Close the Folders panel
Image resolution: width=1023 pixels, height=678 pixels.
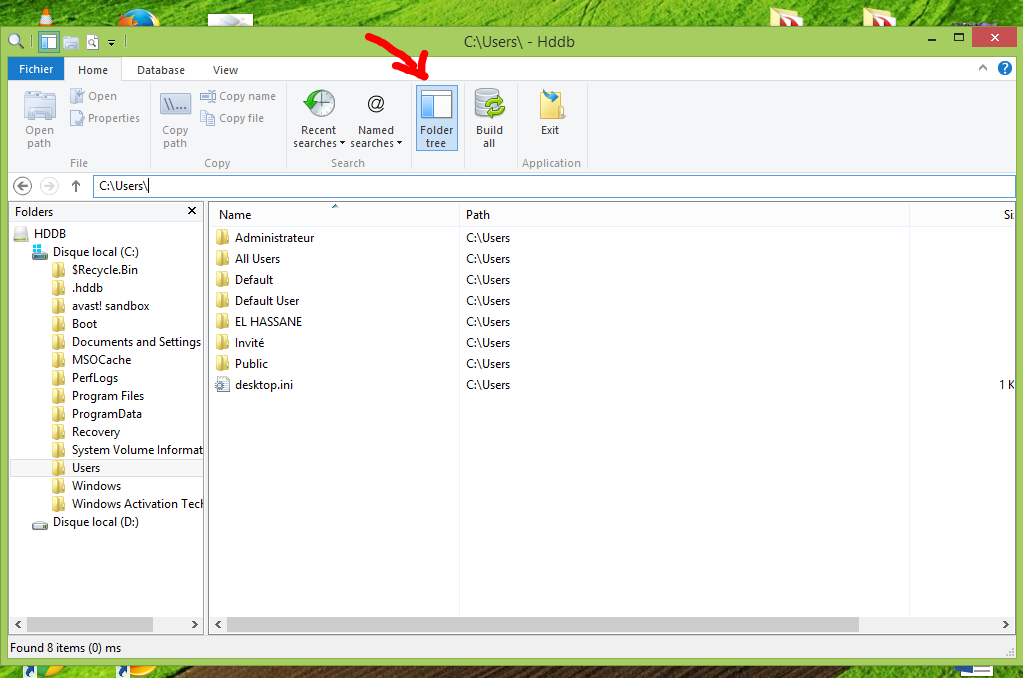tap(192, 211)
